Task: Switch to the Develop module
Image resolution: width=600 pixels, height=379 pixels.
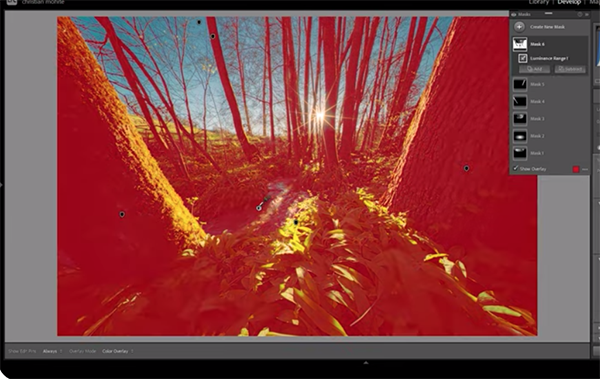Action: pos(569,2)
